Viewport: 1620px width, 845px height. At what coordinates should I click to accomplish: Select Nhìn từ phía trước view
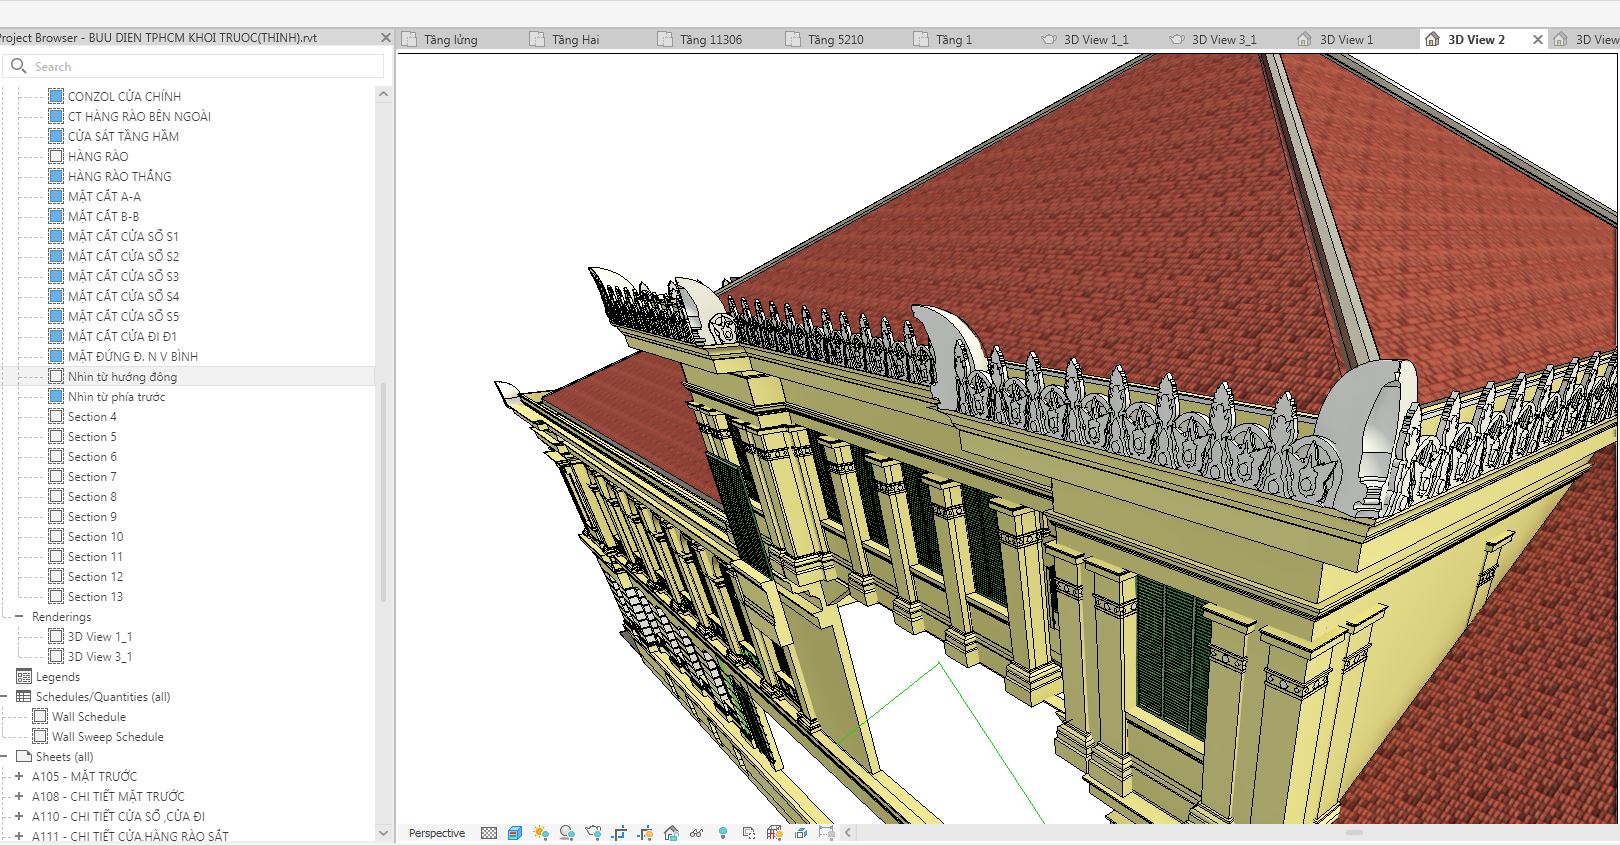click(117, 396)
